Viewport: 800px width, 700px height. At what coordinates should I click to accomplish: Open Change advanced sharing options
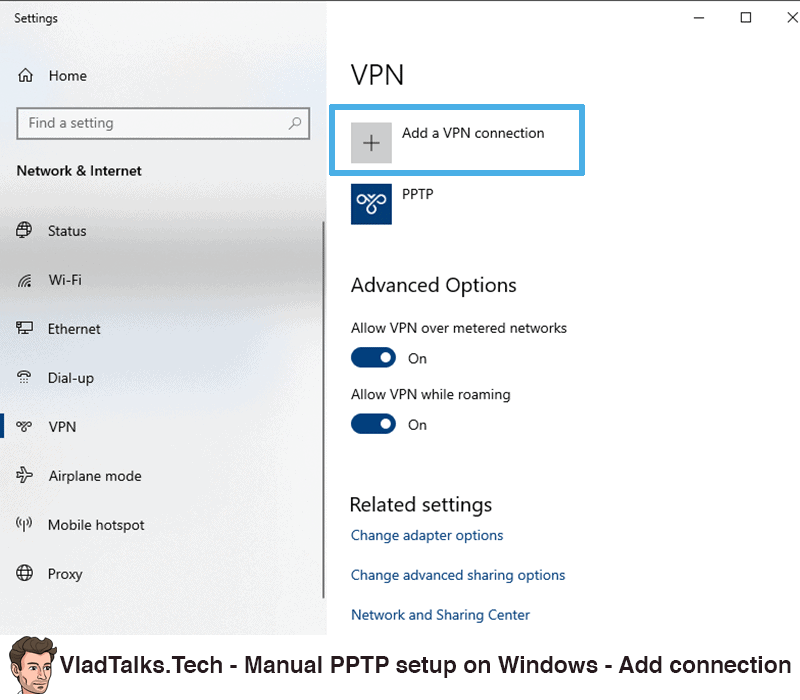458,575
